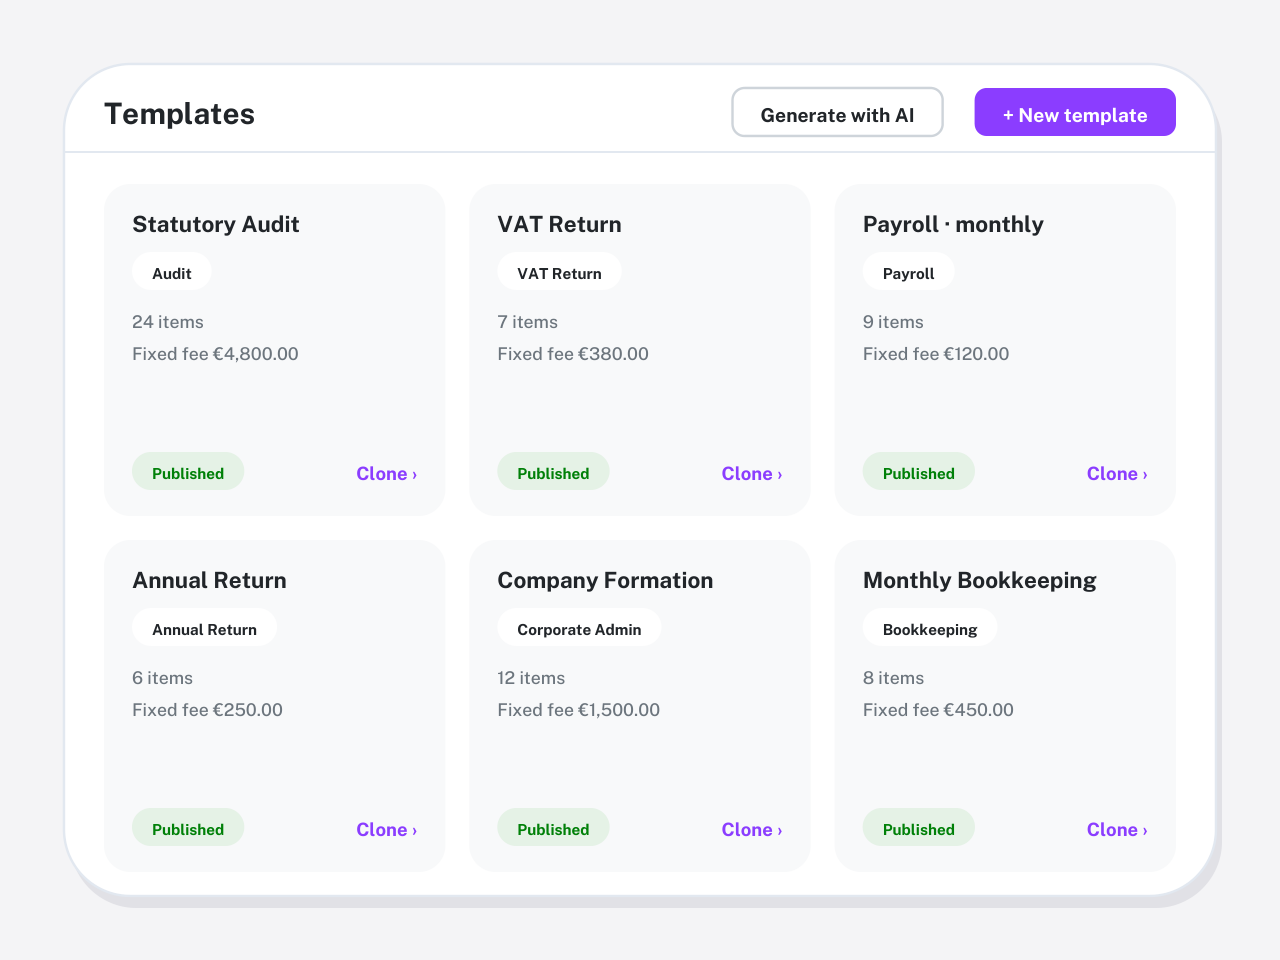Click Fixed fee €1,500.00 text
This screenshot has height=960, width=1280.
coord(579,710)
